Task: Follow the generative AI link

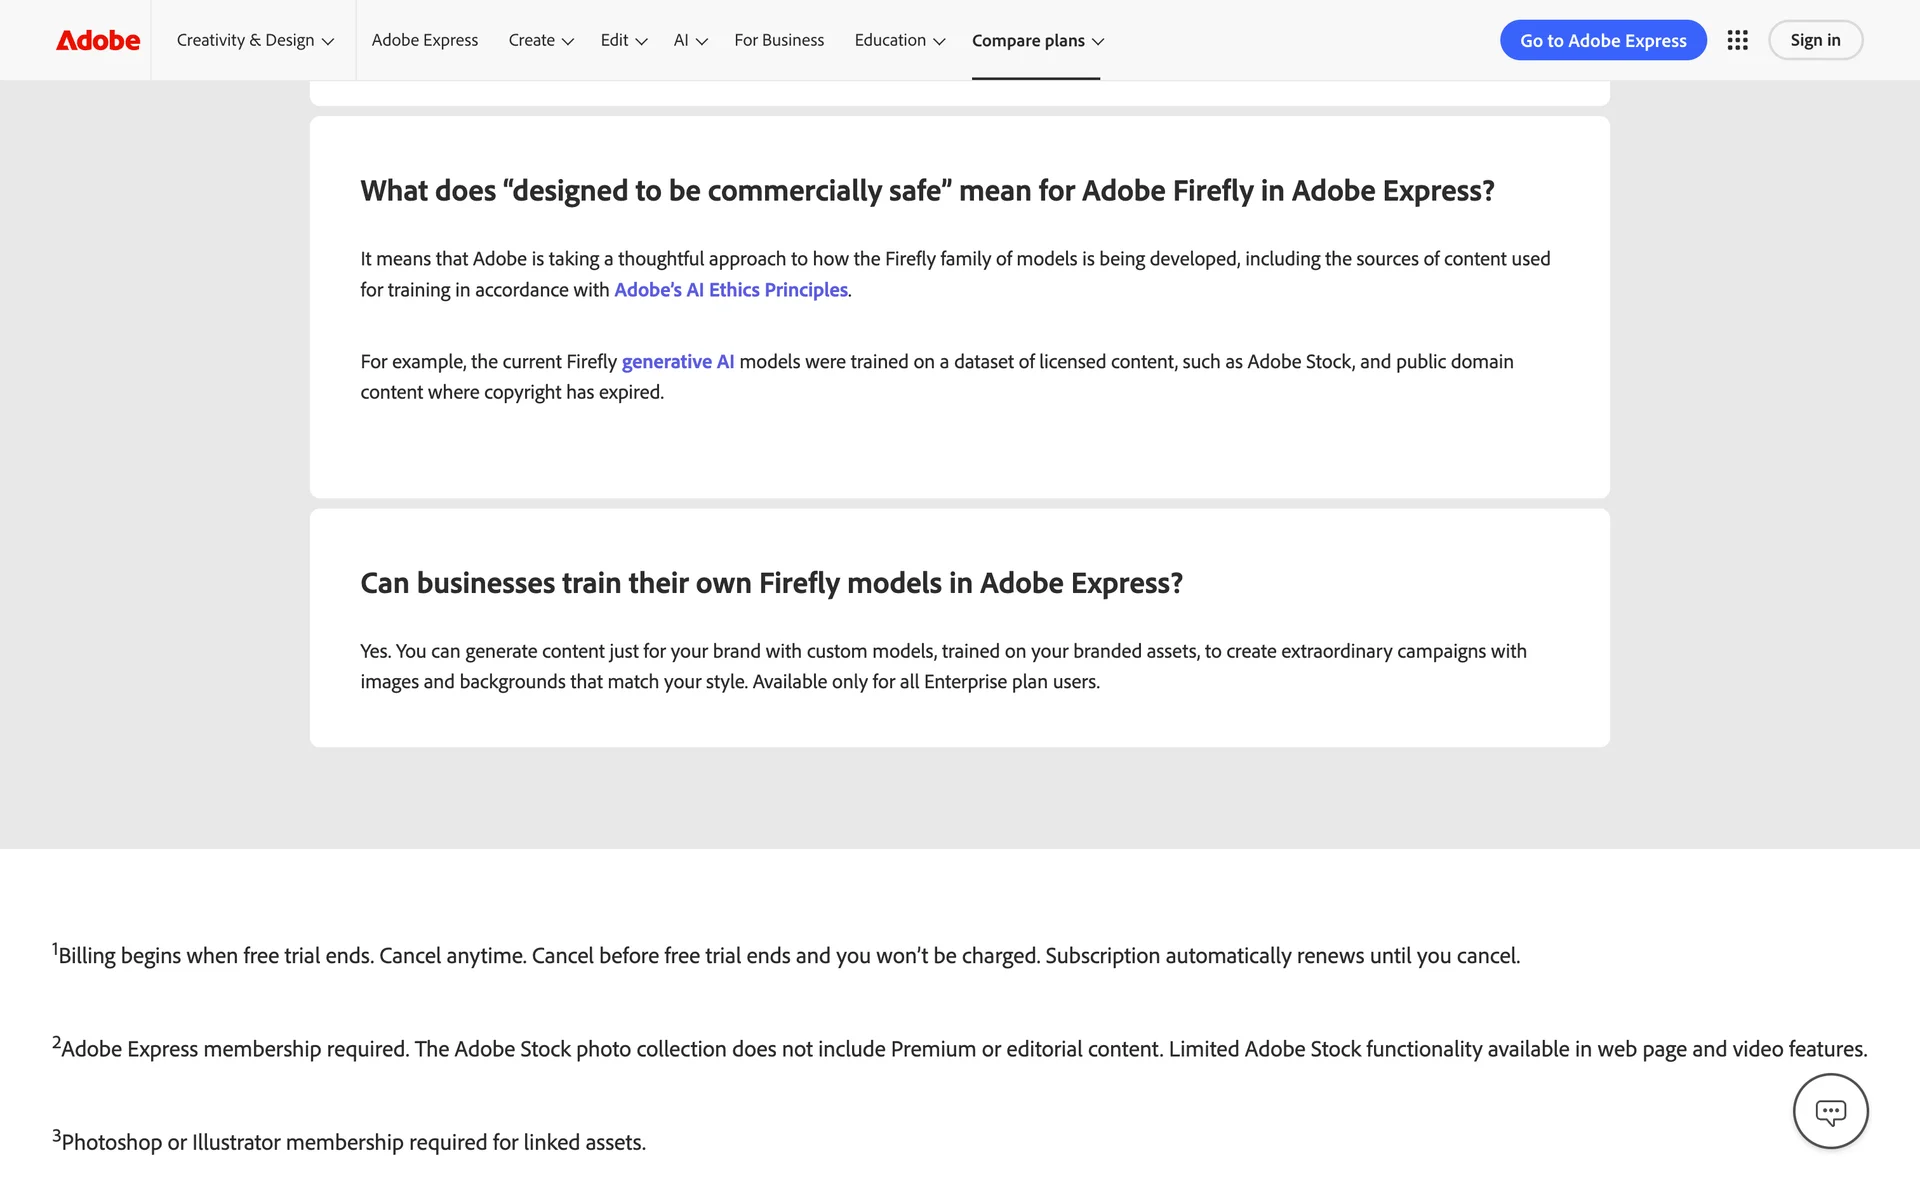Action: coord(677,362)
